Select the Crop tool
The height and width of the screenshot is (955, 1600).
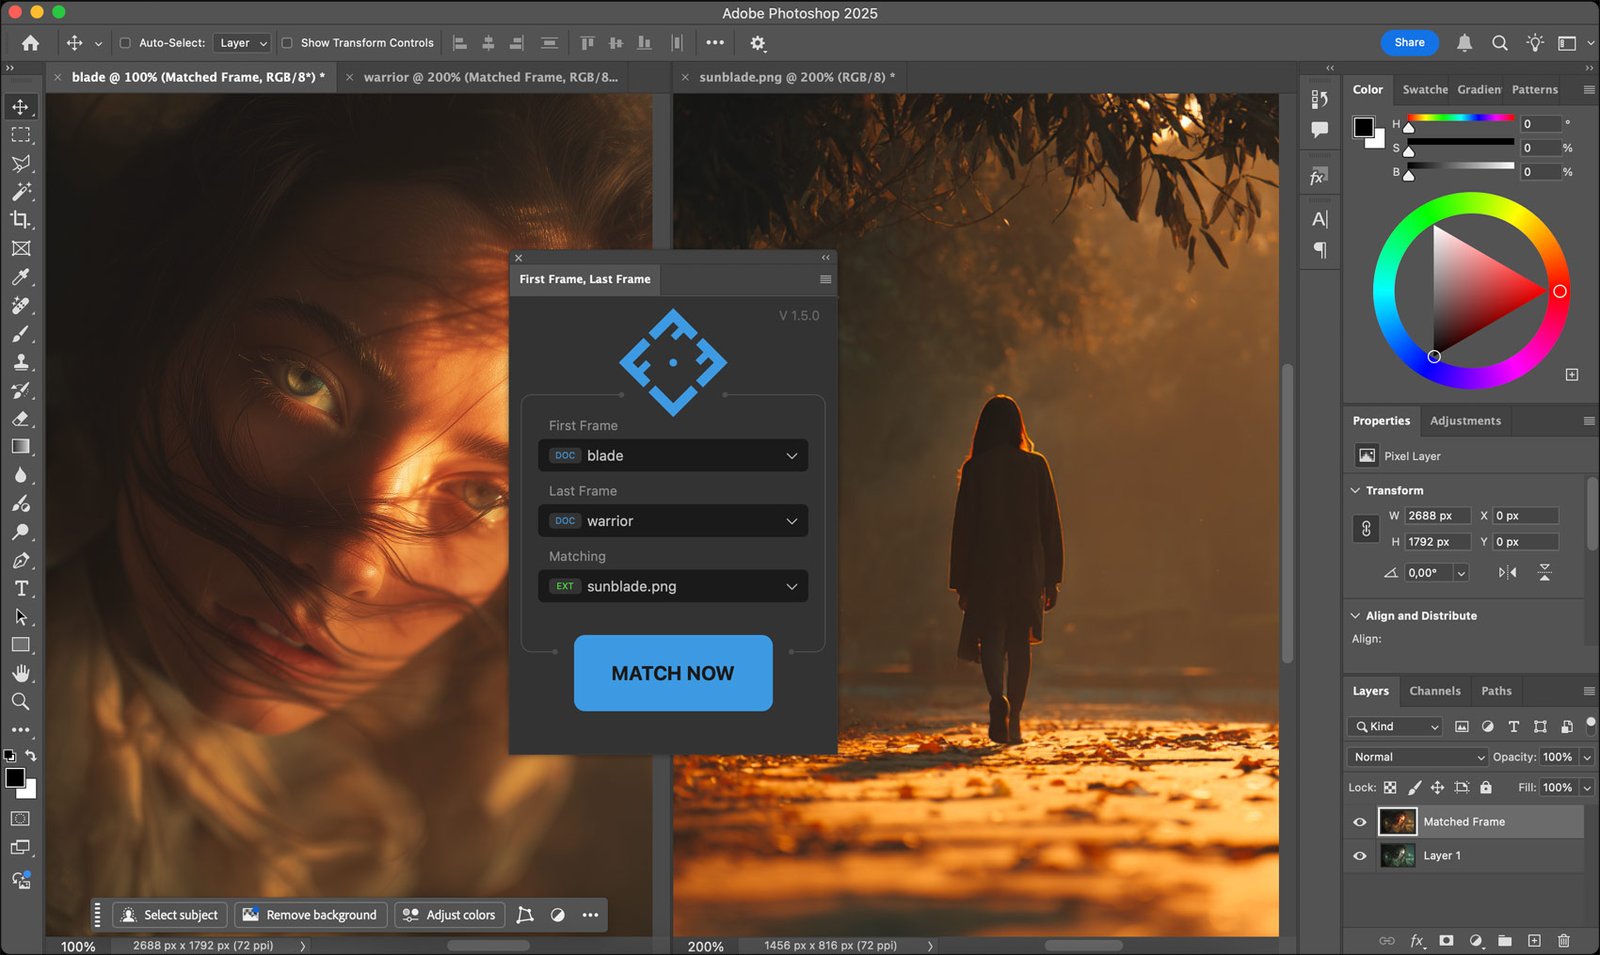20,220
